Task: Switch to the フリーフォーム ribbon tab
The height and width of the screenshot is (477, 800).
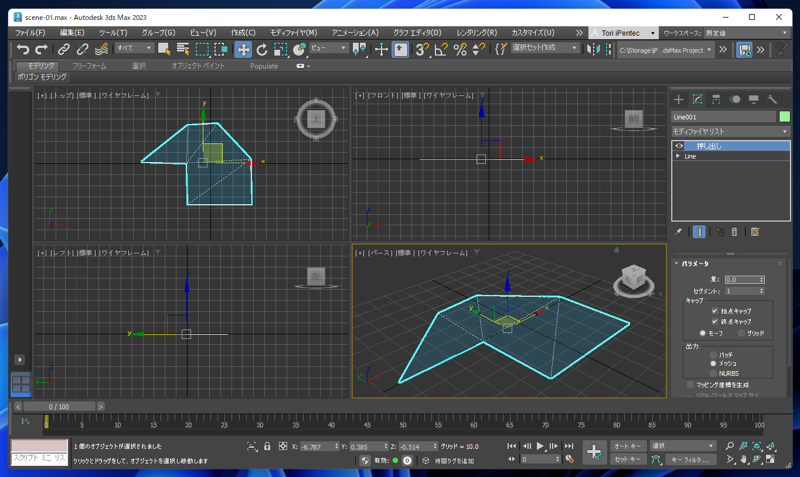Action: [x=89, y=66]
